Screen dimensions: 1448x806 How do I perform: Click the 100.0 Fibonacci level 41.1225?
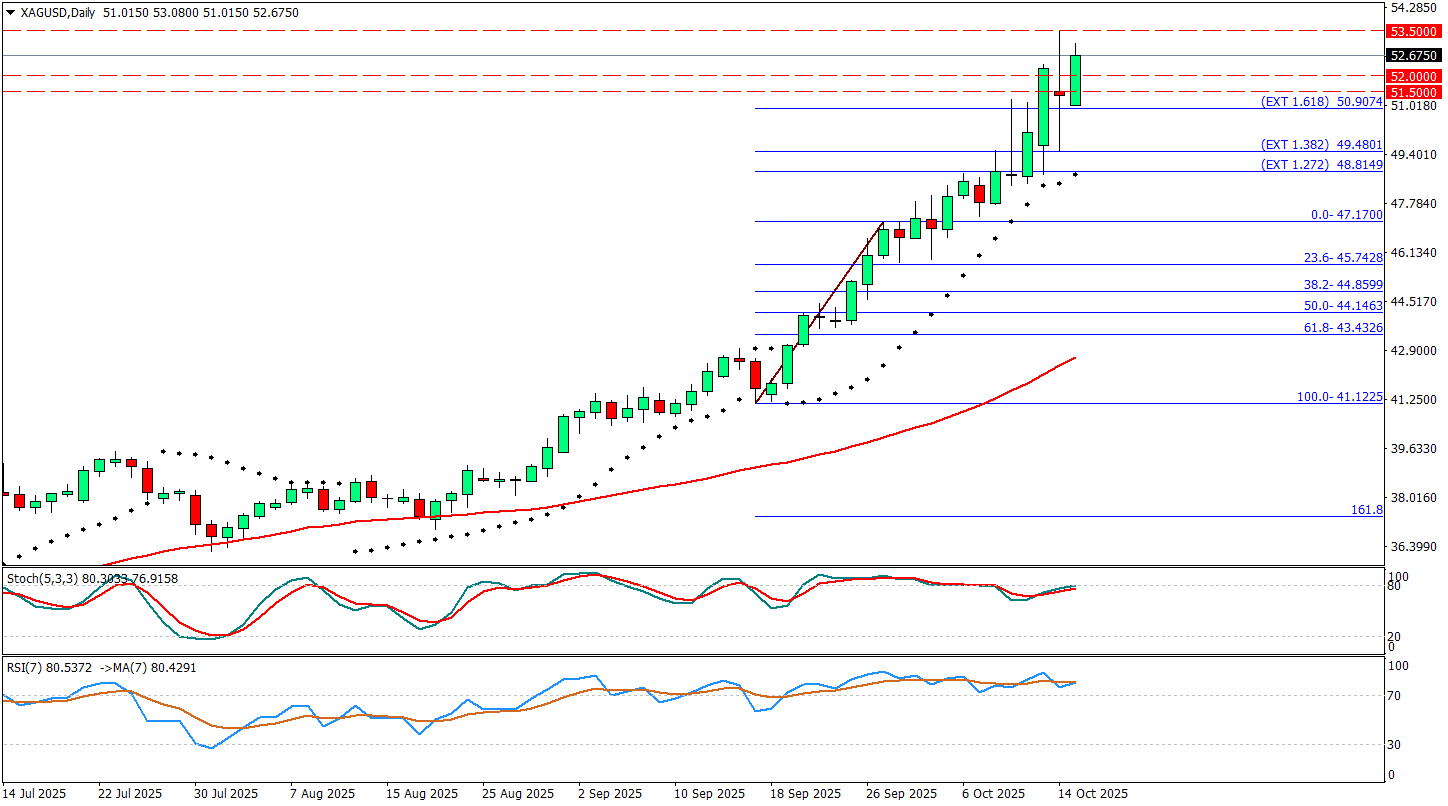1339,397
